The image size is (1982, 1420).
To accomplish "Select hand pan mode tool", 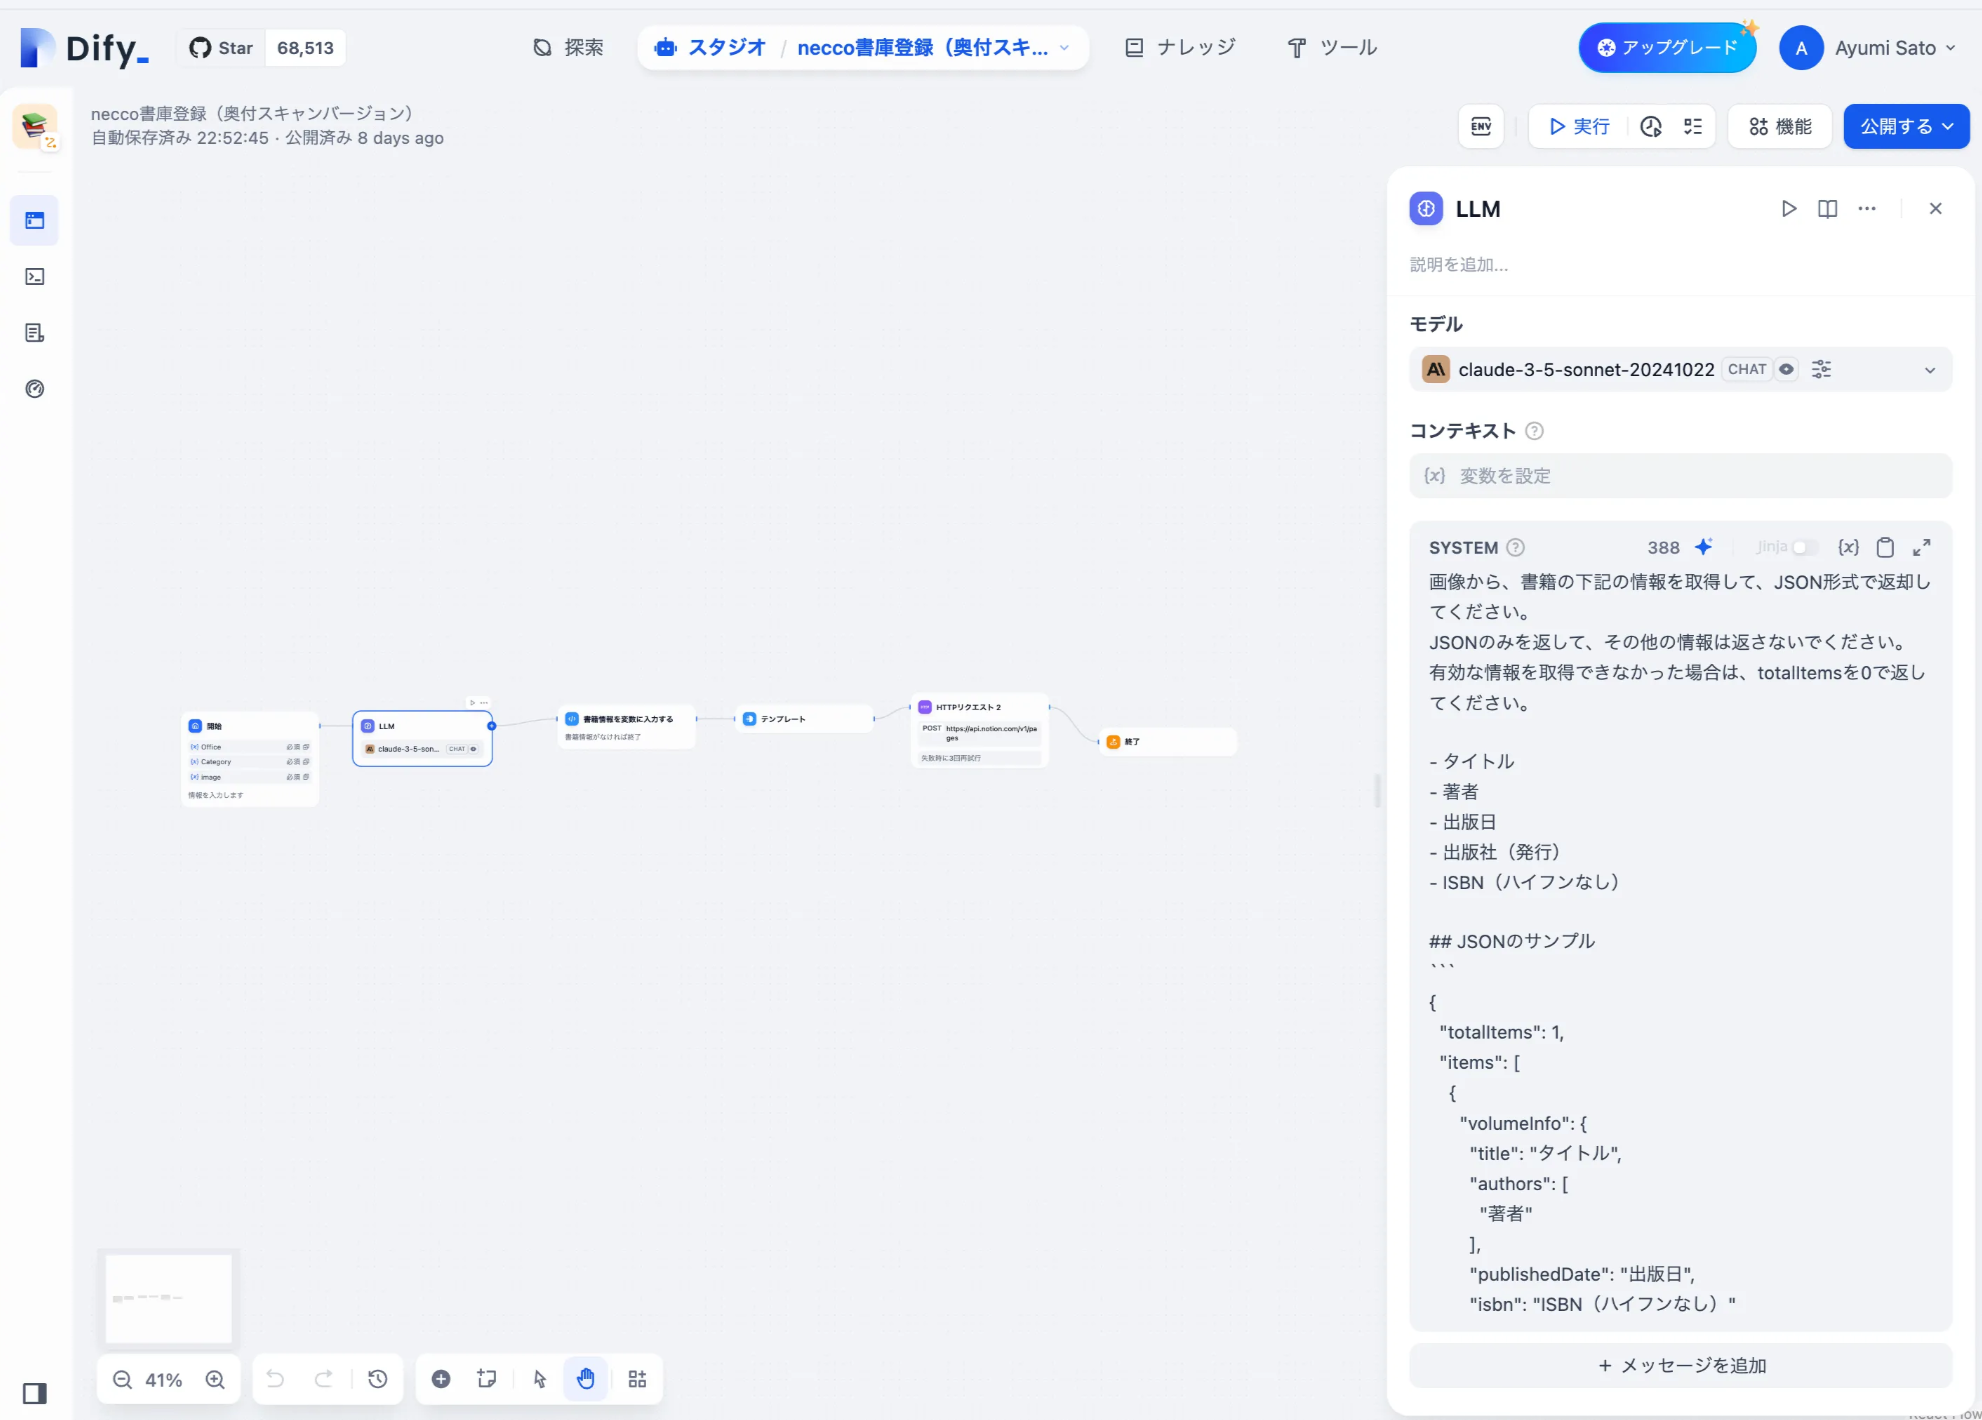I will 585,1380.
